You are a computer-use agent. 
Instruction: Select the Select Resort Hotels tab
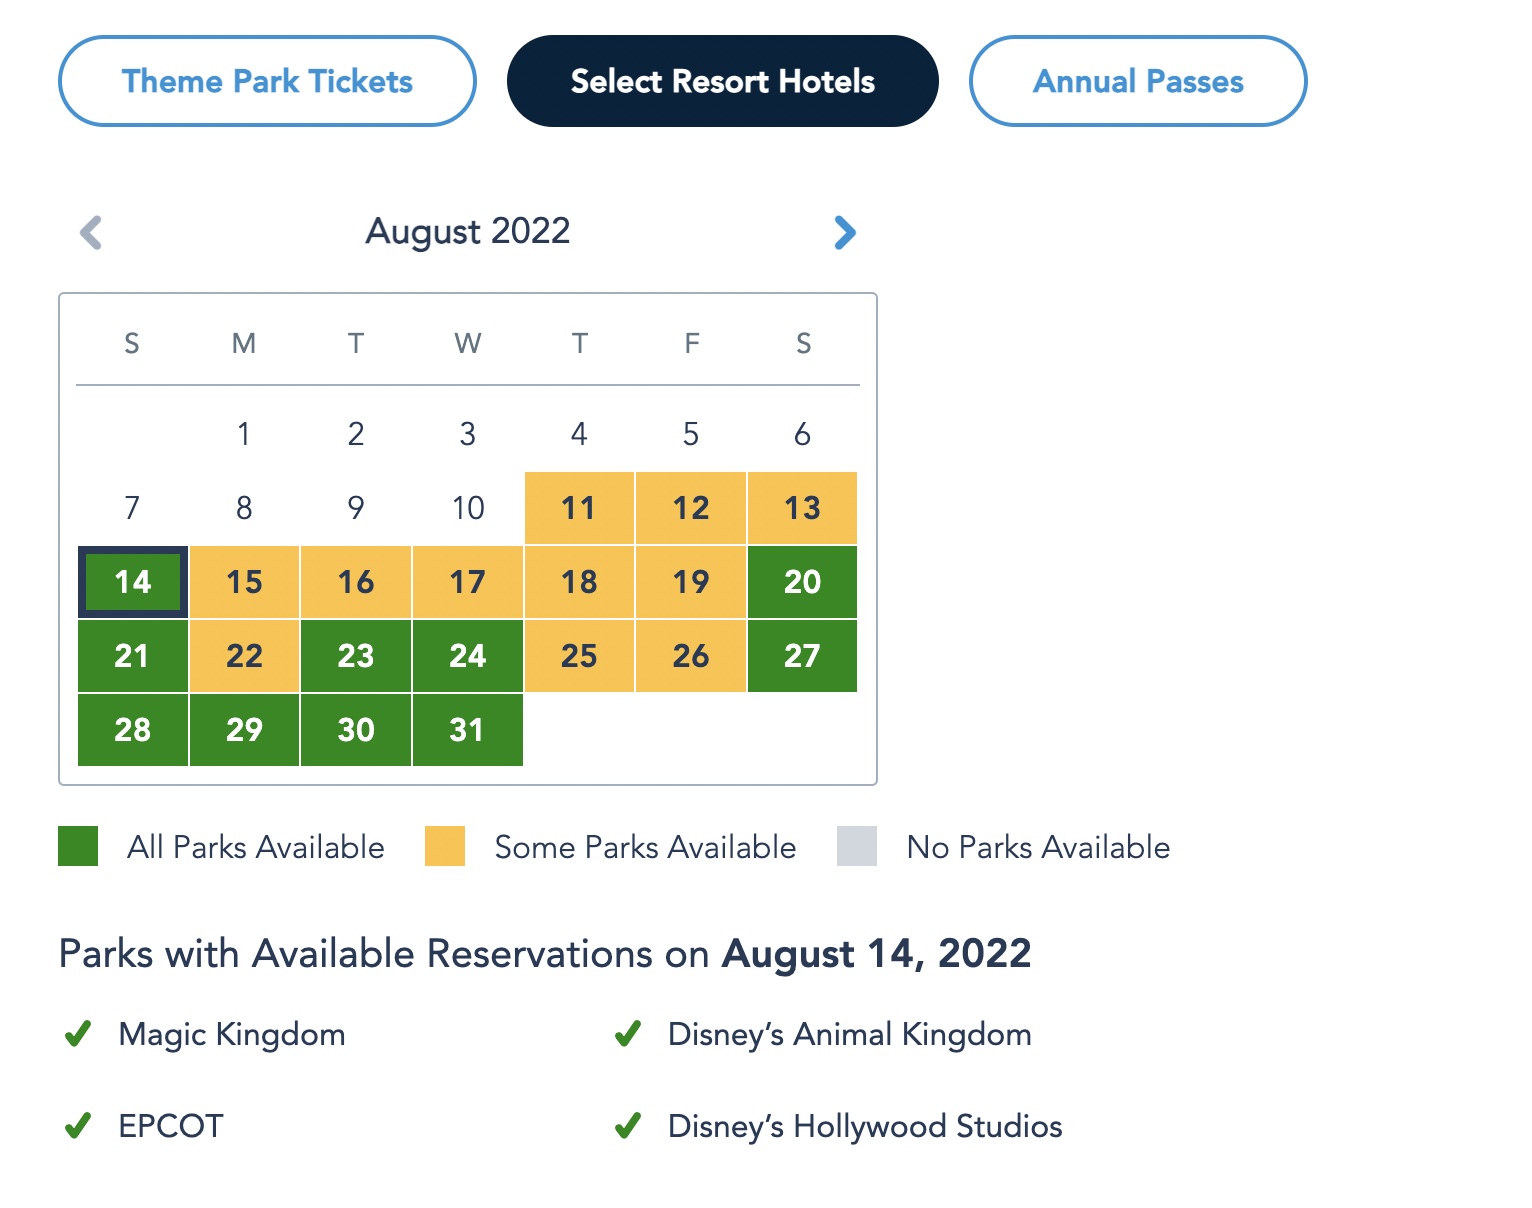point(722,81)
